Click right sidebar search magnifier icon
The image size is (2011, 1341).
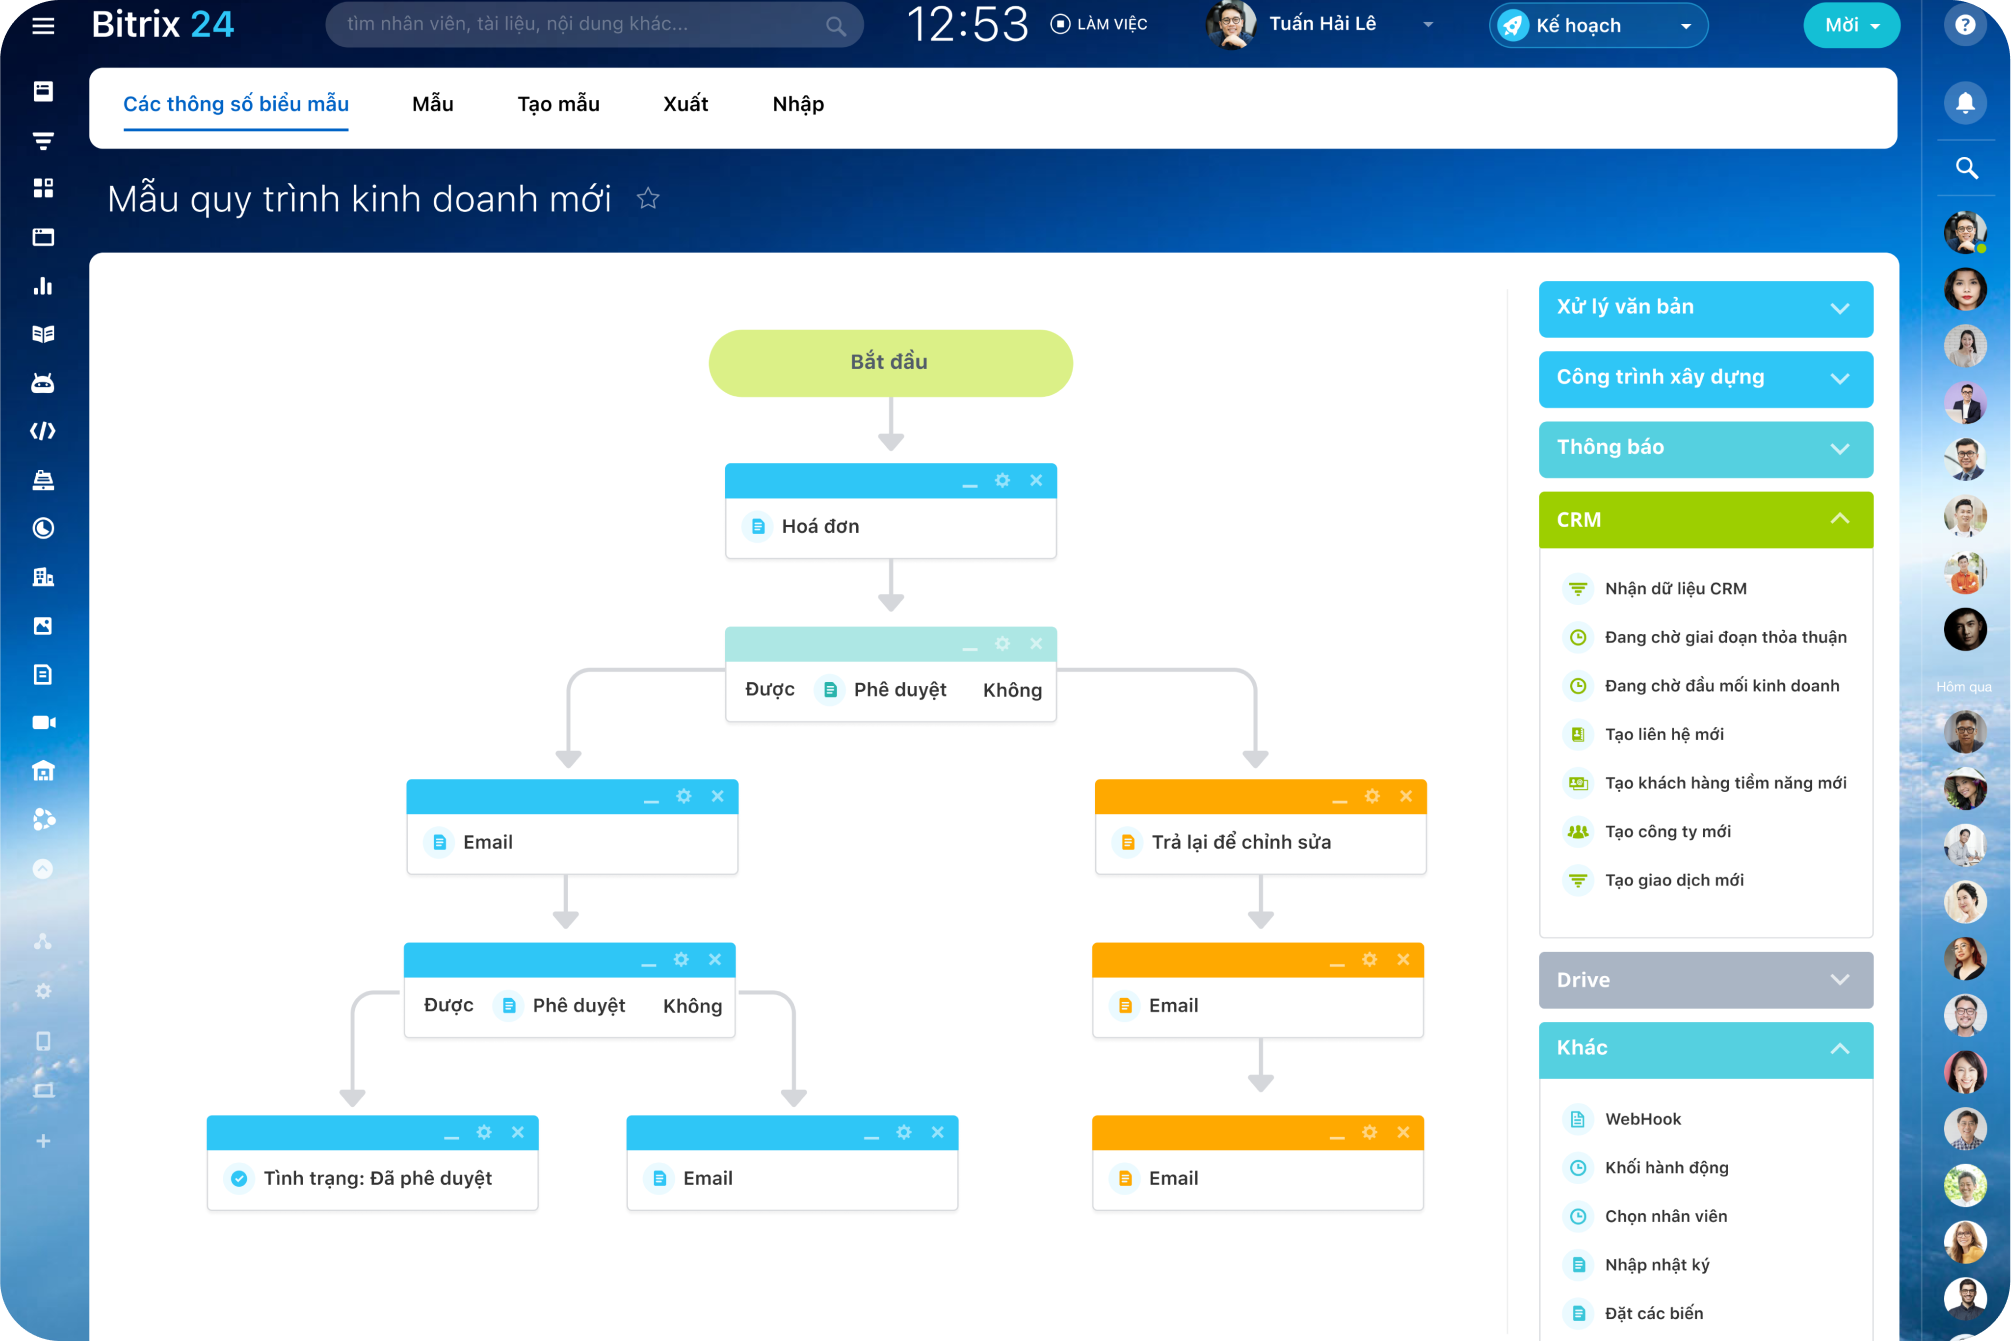[x=1965, y=168]
